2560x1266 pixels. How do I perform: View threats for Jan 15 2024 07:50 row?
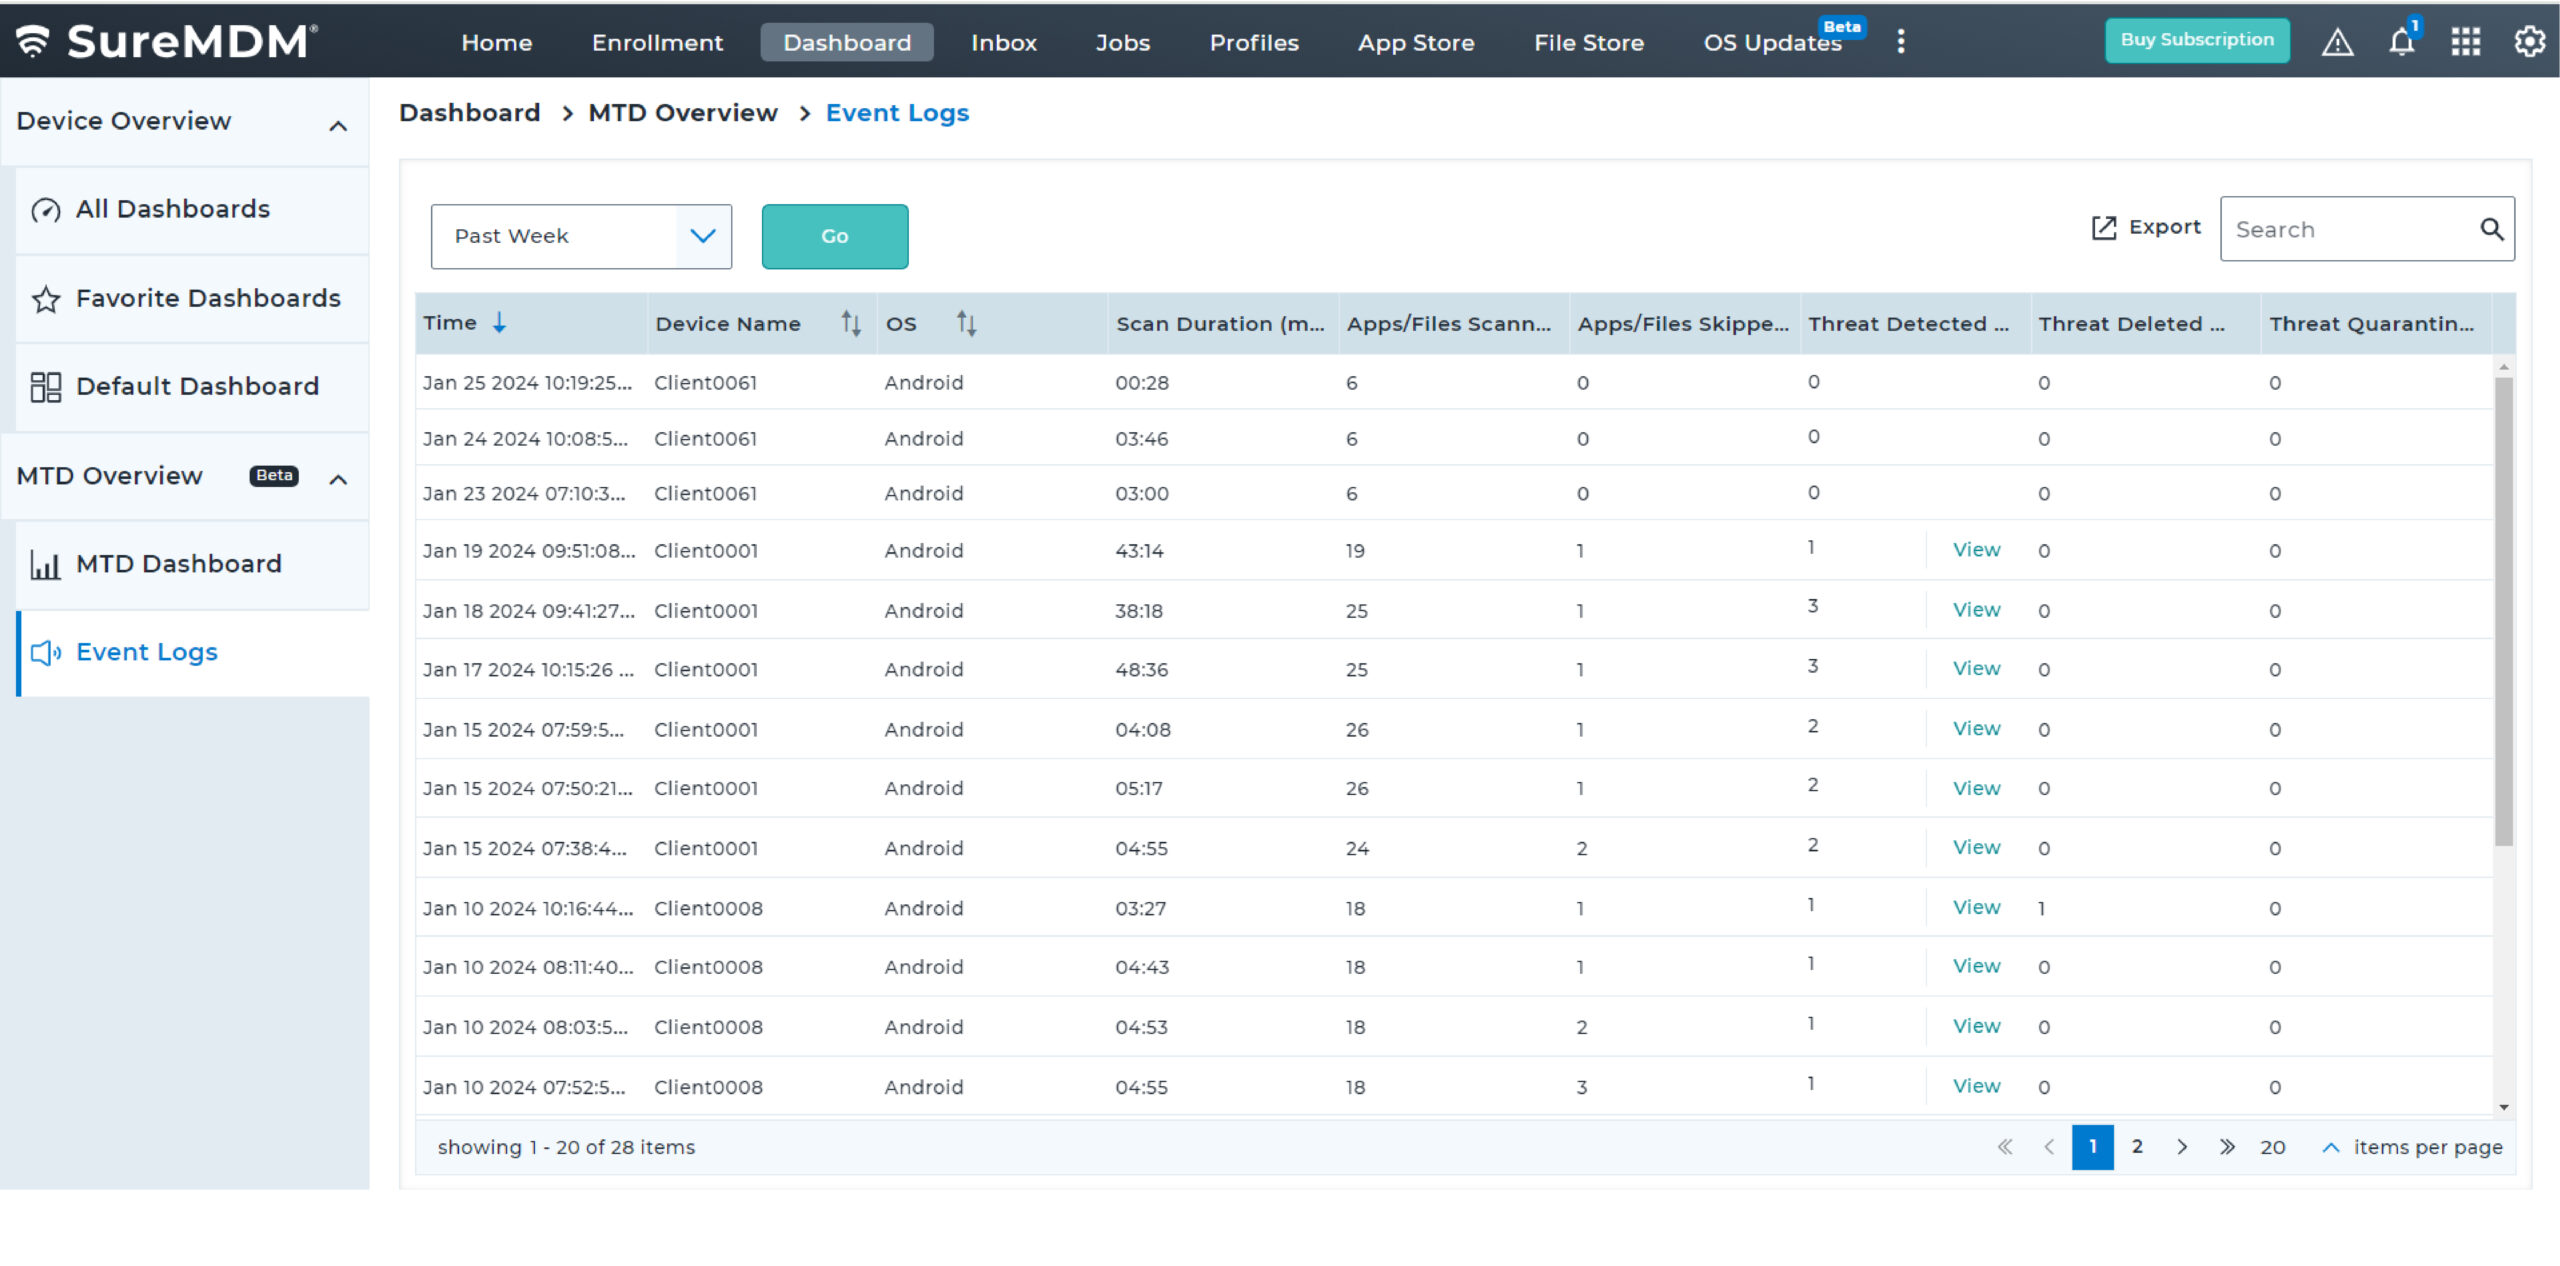(x=1976, y=788)
